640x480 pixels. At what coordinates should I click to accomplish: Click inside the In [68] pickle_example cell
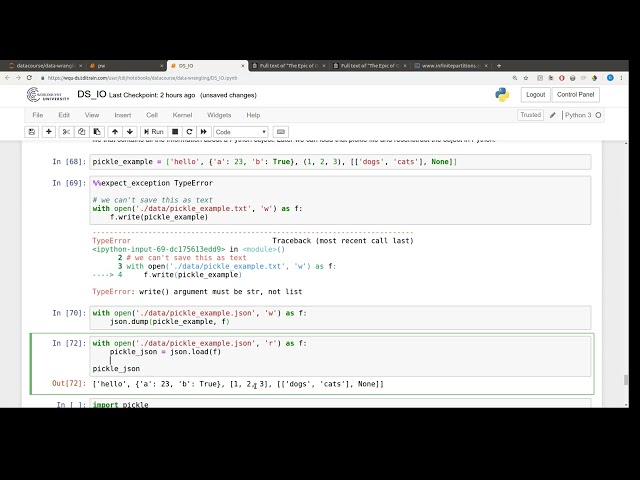340,162
